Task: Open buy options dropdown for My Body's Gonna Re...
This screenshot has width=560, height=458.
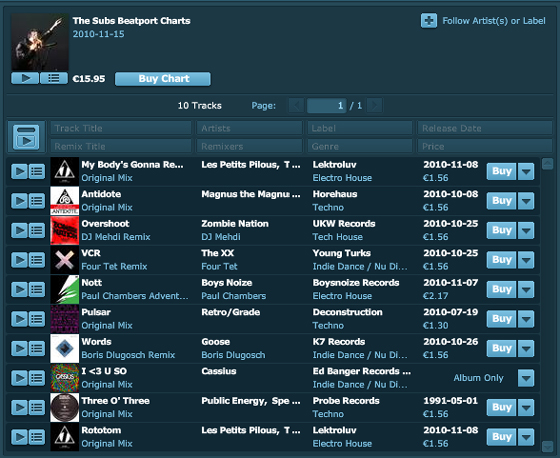Action: (x=526, y=171)
